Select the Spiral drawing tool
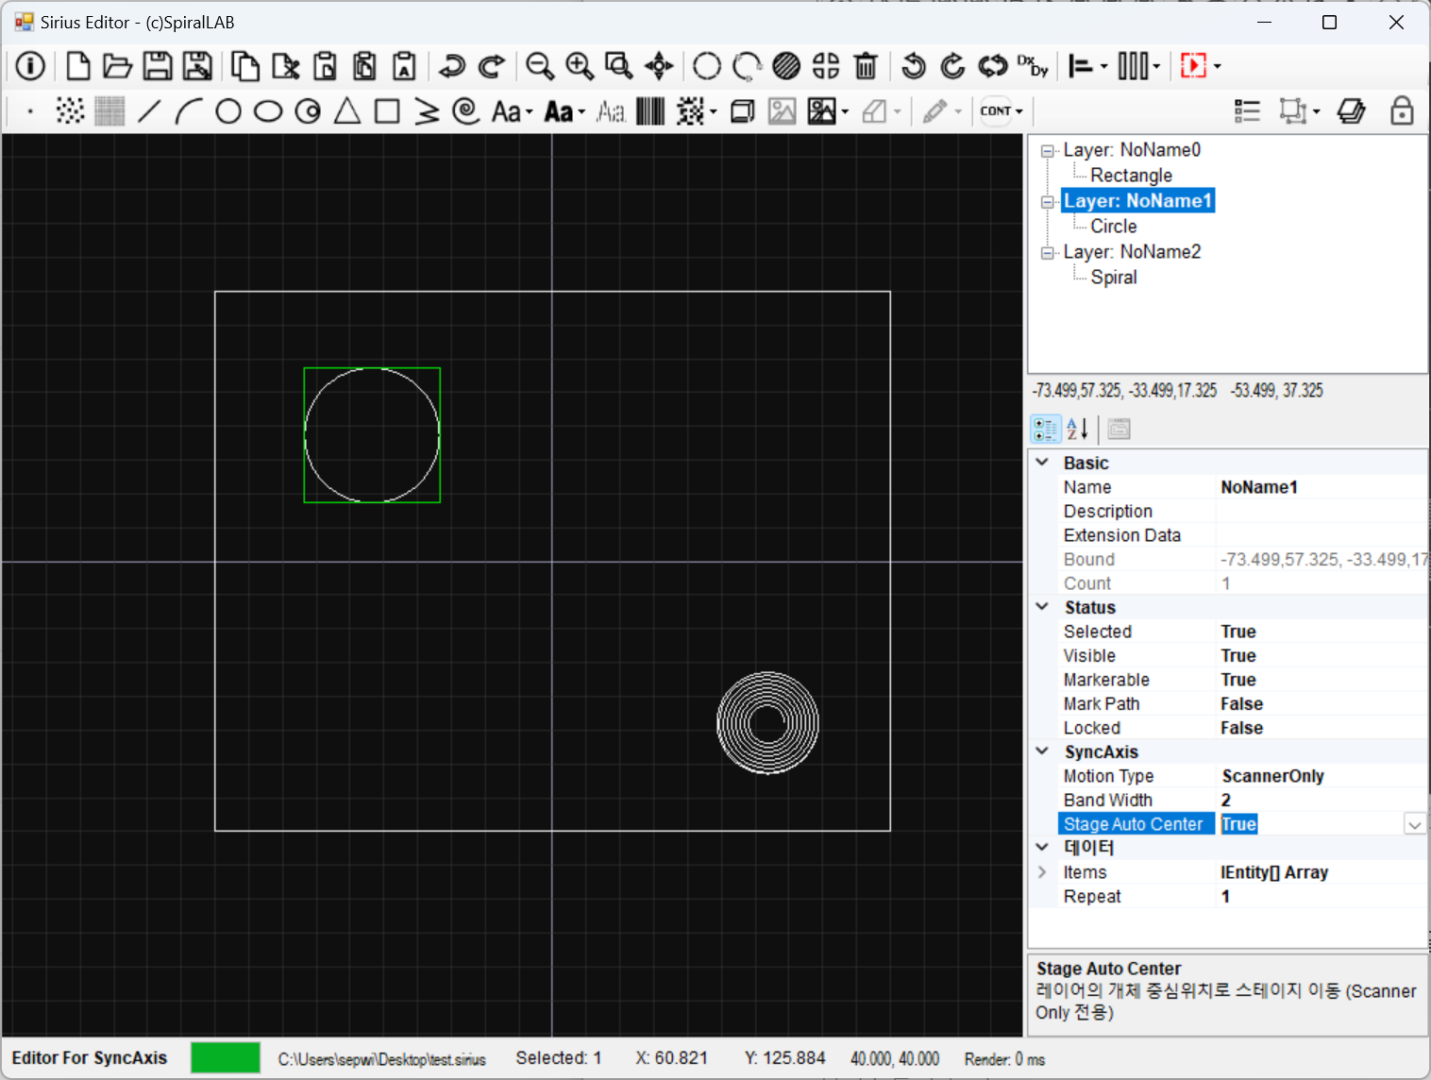The height and width of the screenshot is (1080, 1431). 466,111
